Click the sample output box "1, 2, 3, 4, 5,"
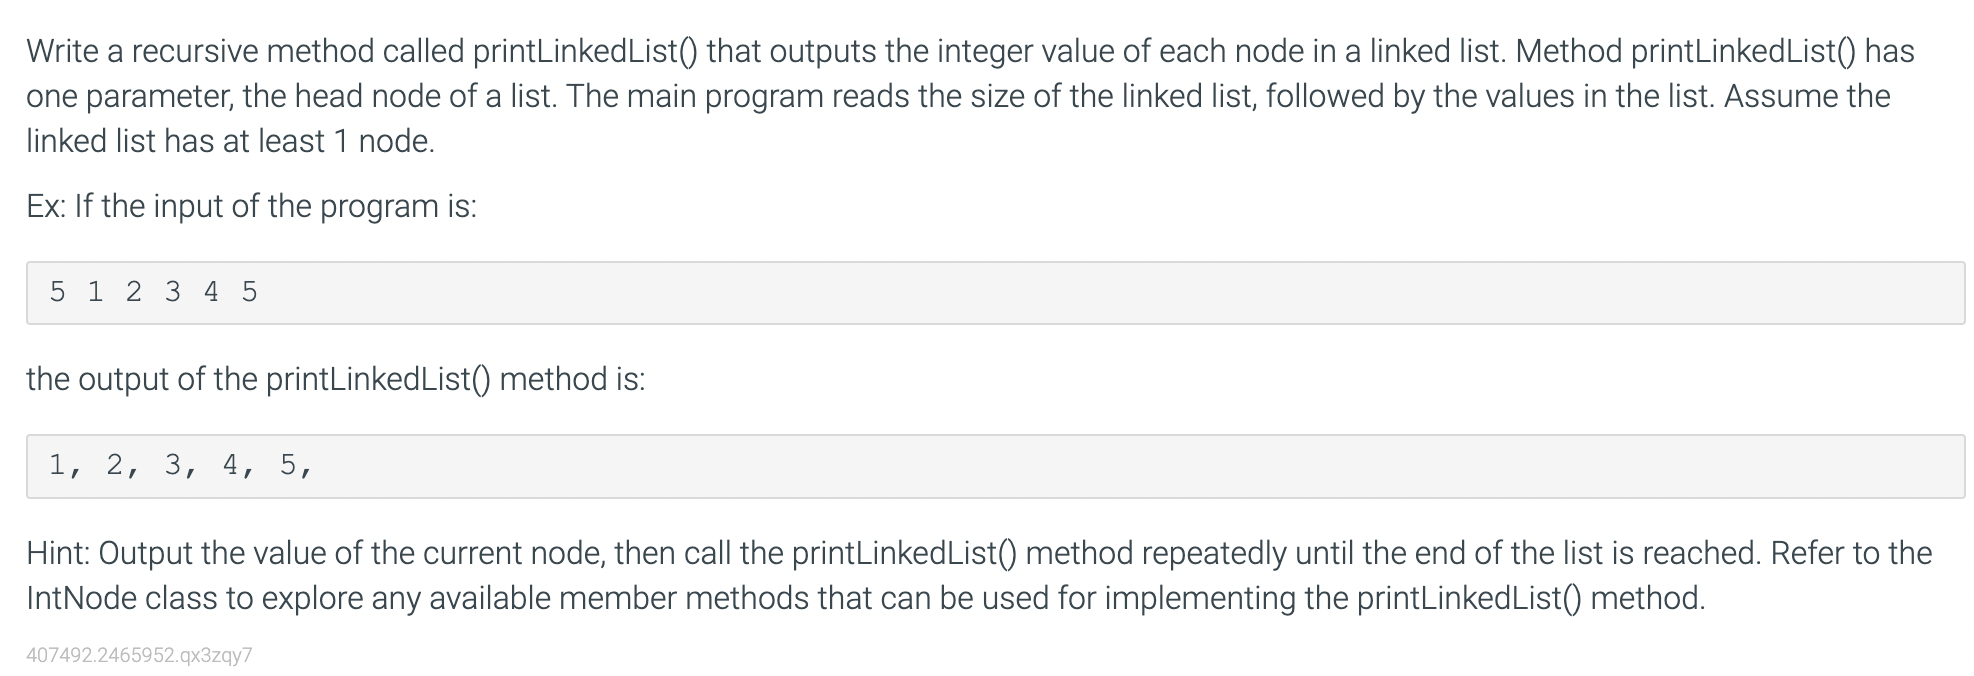This screenshot has width=1974, height=676. point(995,466)
